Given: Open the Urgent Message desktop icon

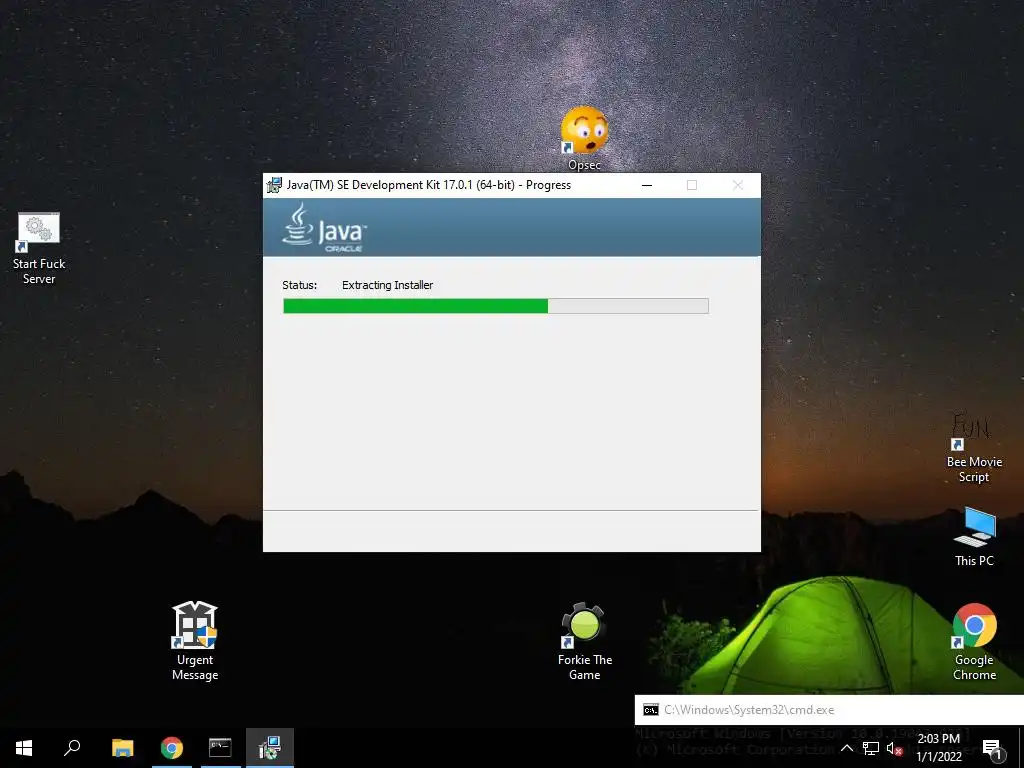Looking at the screenshot, I should pyautogui.click(x=195, y=641).
